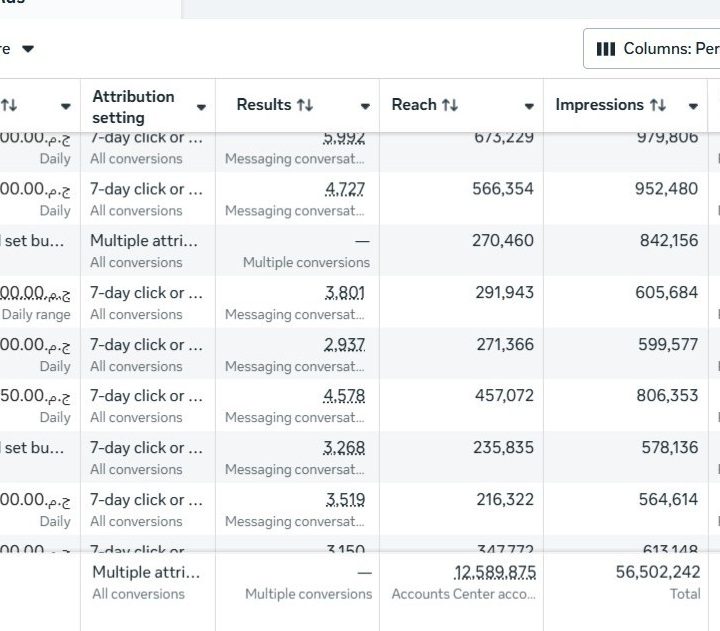Viewport: 720px width, 631px height.
Task: Click the 4,727 results link
Action: pos(345,189)
